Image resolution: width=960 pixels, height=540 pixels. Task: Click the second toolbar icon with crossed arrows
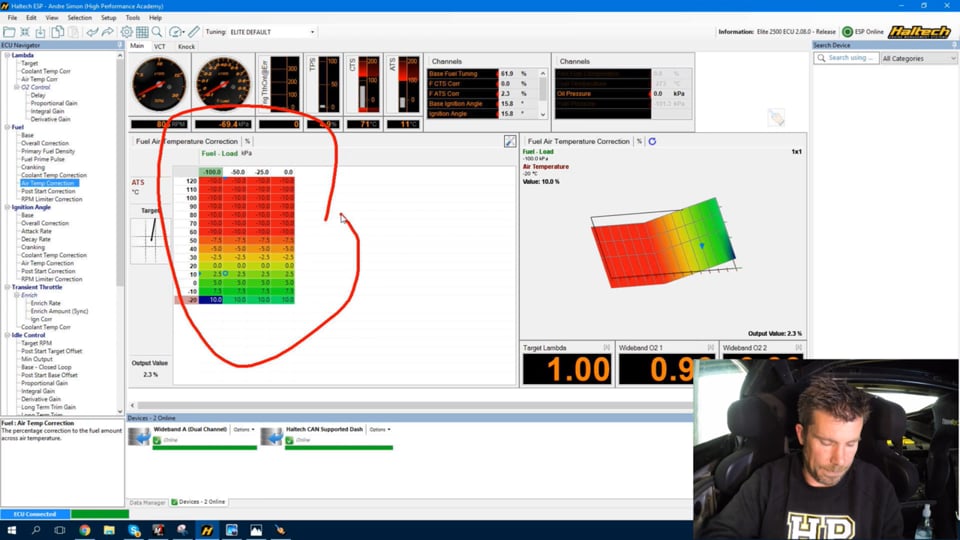pos(25,32)
